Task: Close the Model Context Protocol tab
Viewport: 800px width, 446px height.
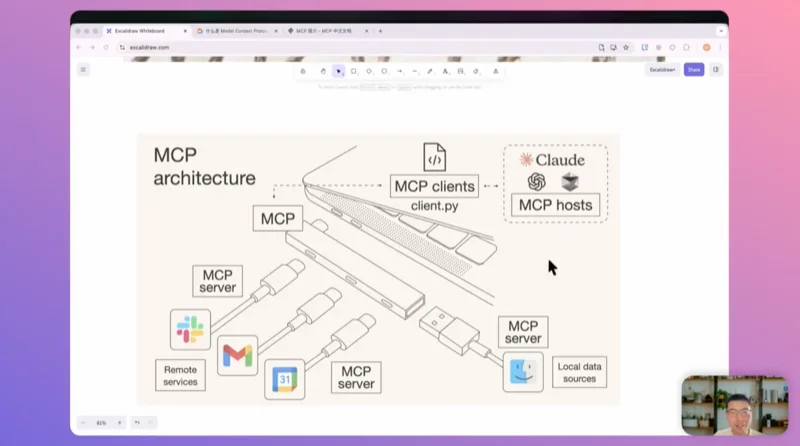Action: [x=276, y=31]
